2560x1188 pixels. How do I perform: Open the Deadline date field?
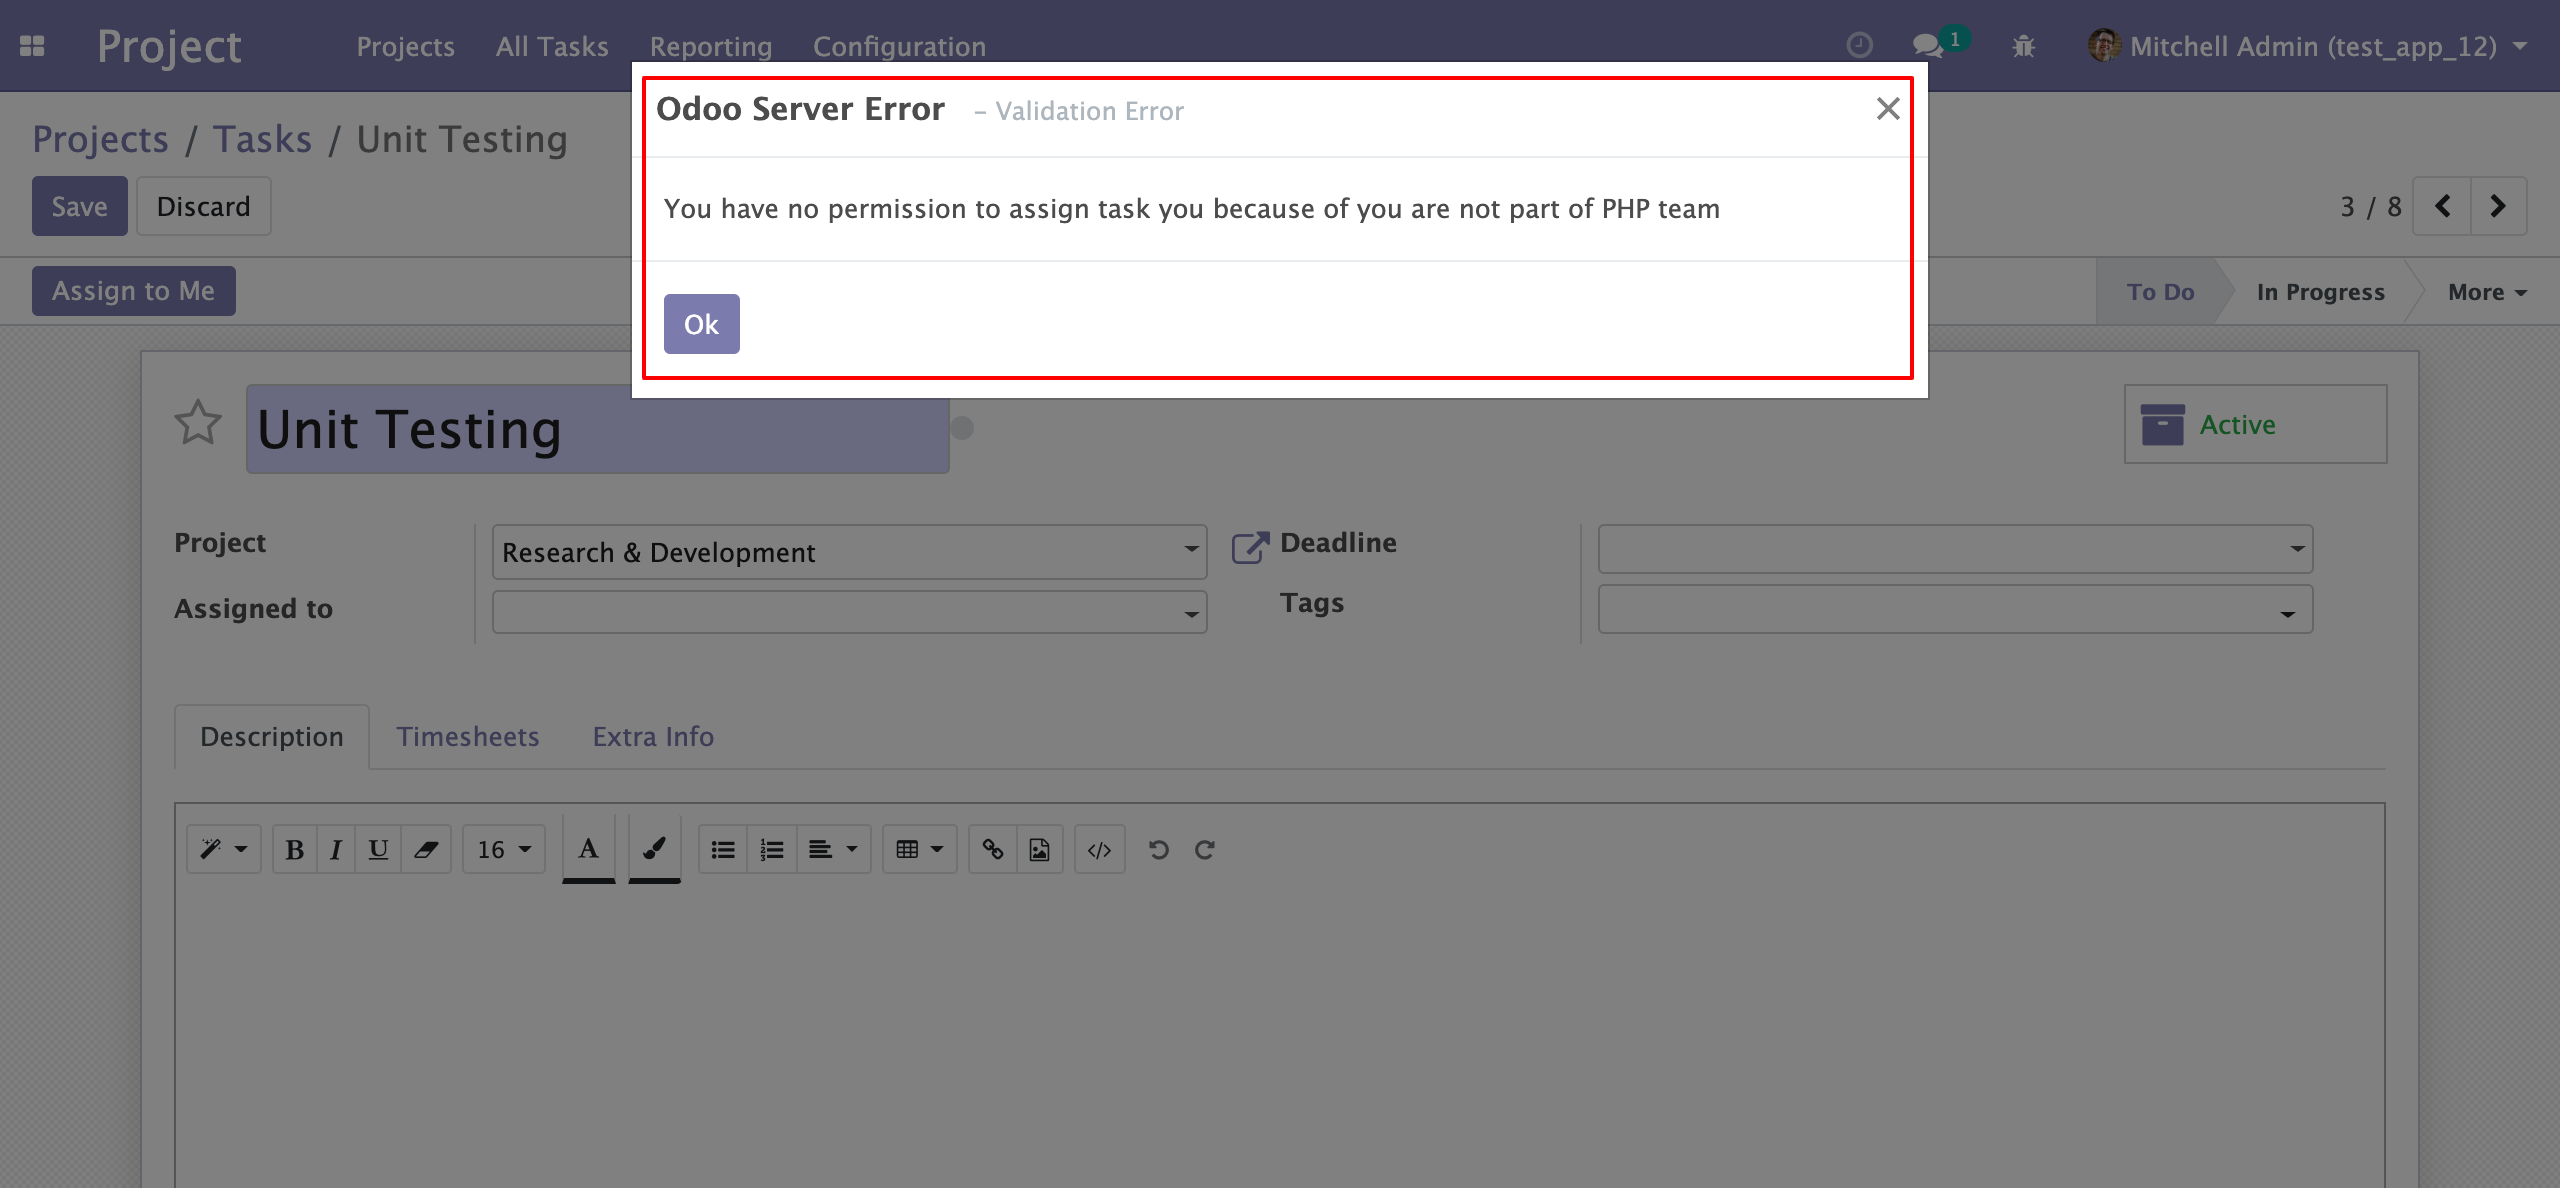click(x=1955, y=549)
